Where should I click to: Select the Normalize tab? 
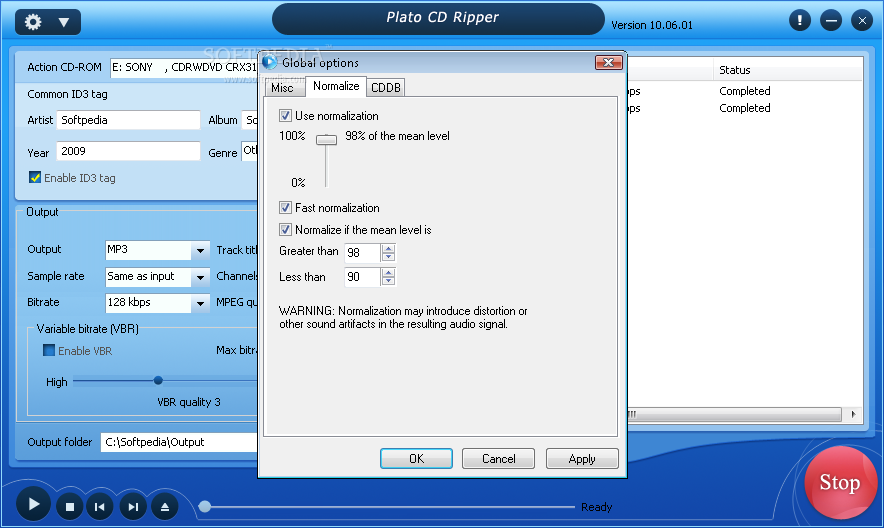point(336,86)
